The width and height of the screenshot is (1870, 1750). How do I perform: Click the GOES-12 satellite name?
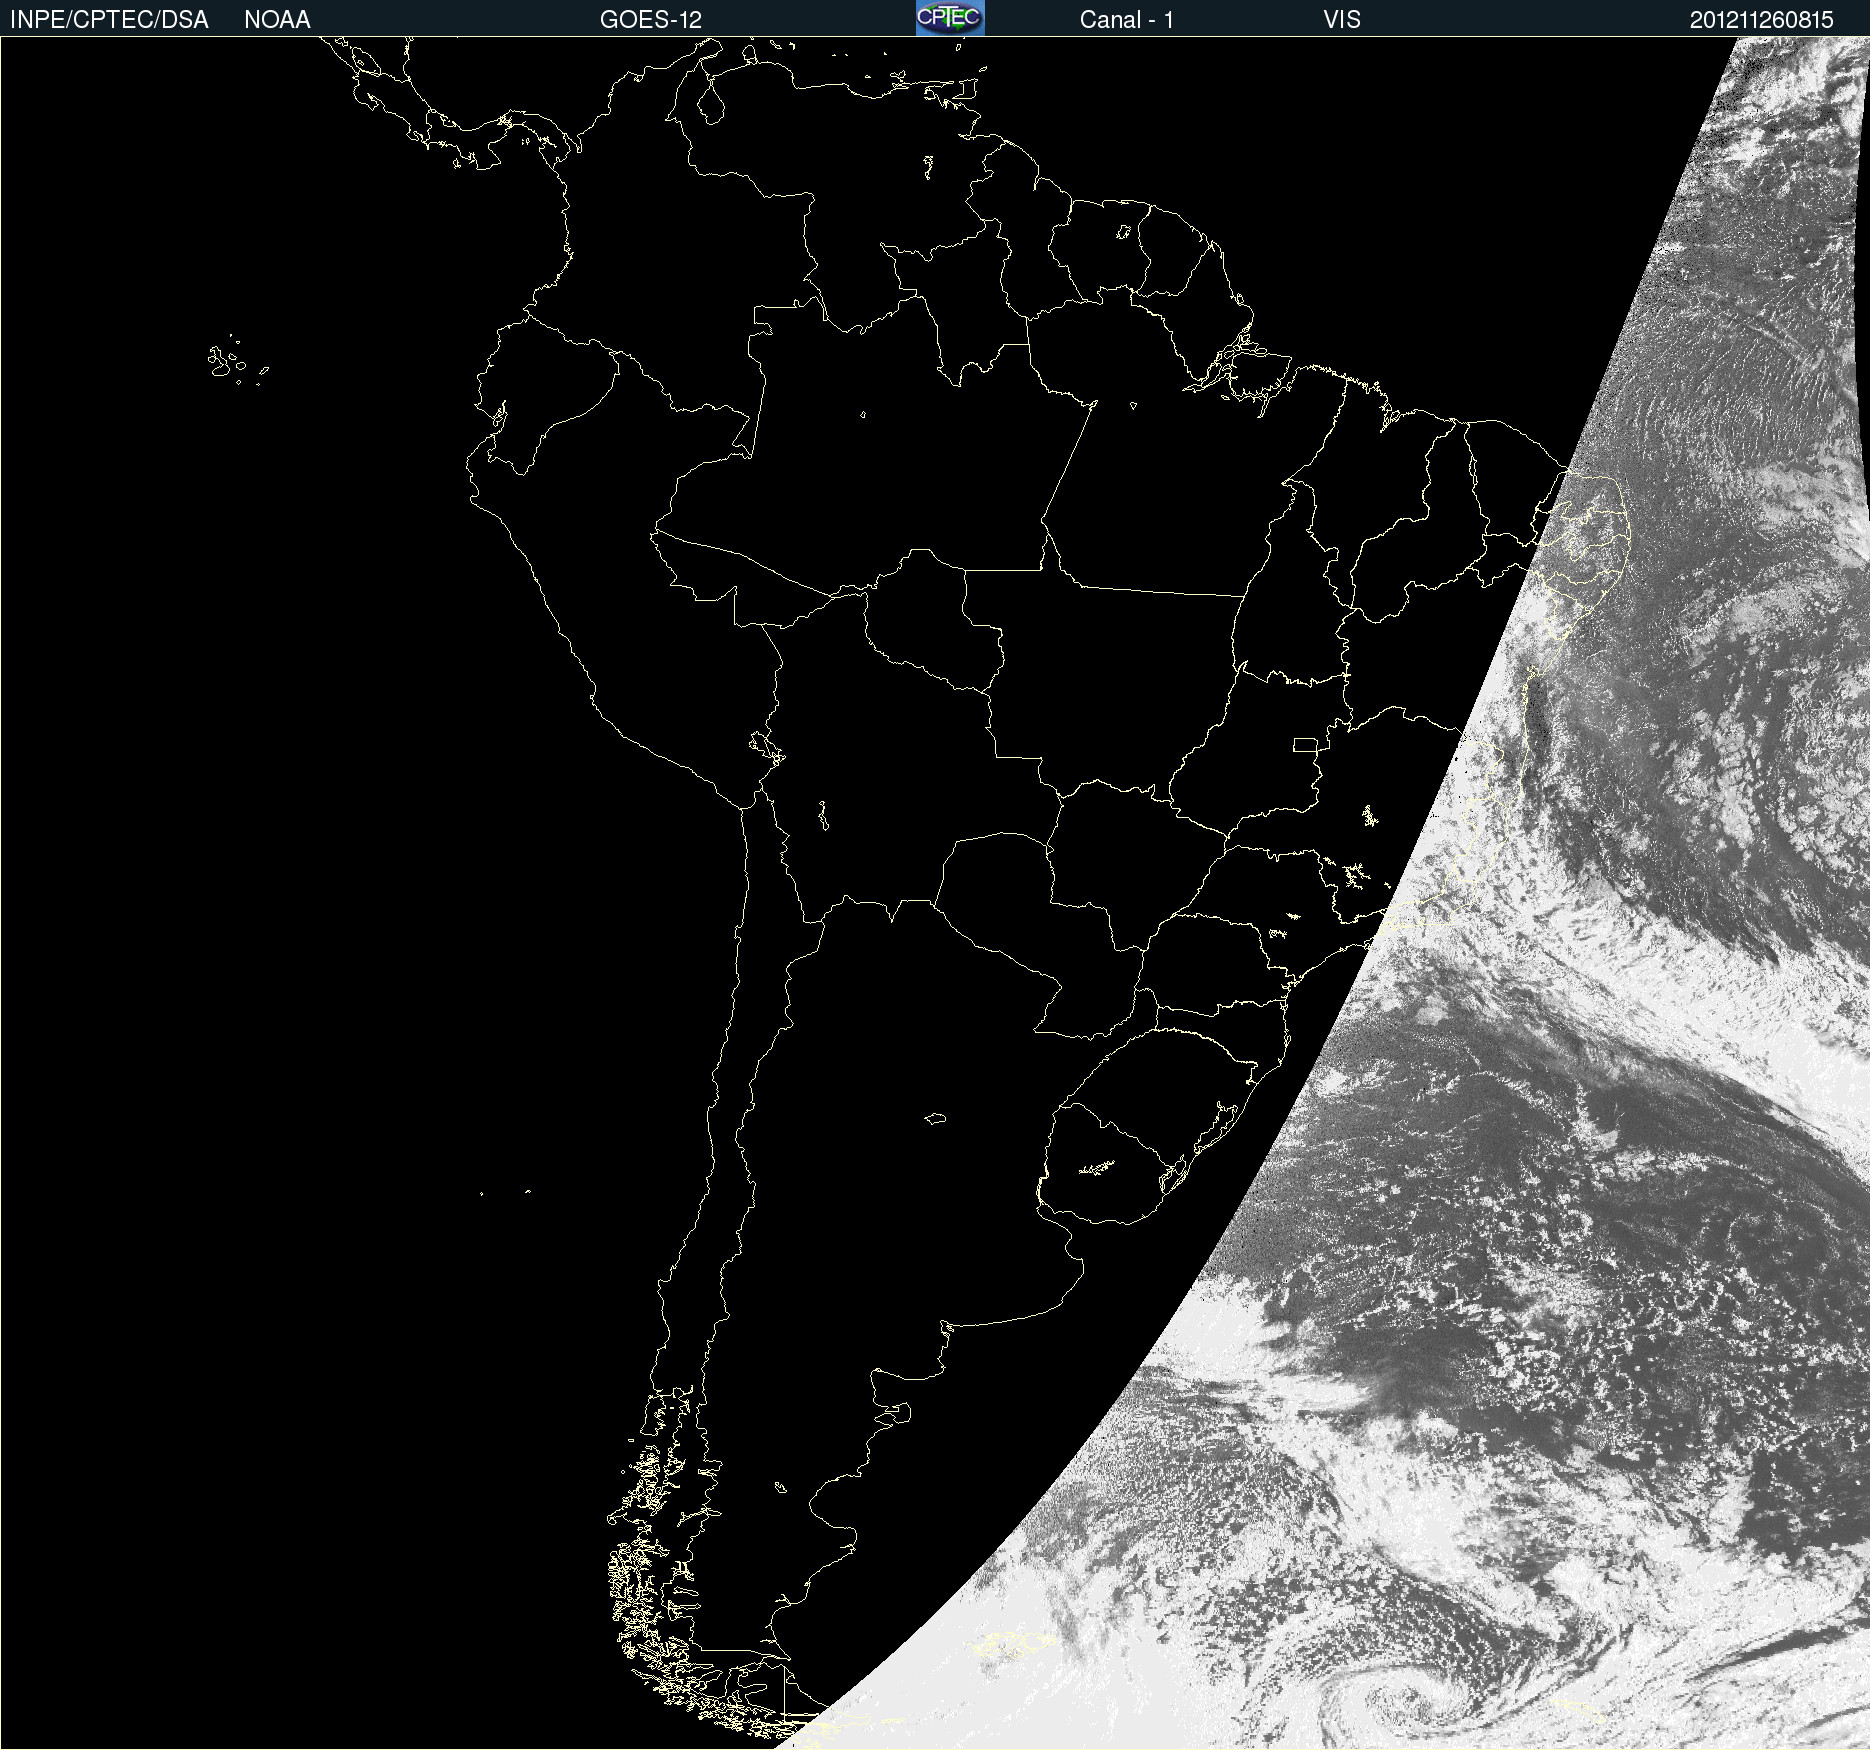(651, 20)
